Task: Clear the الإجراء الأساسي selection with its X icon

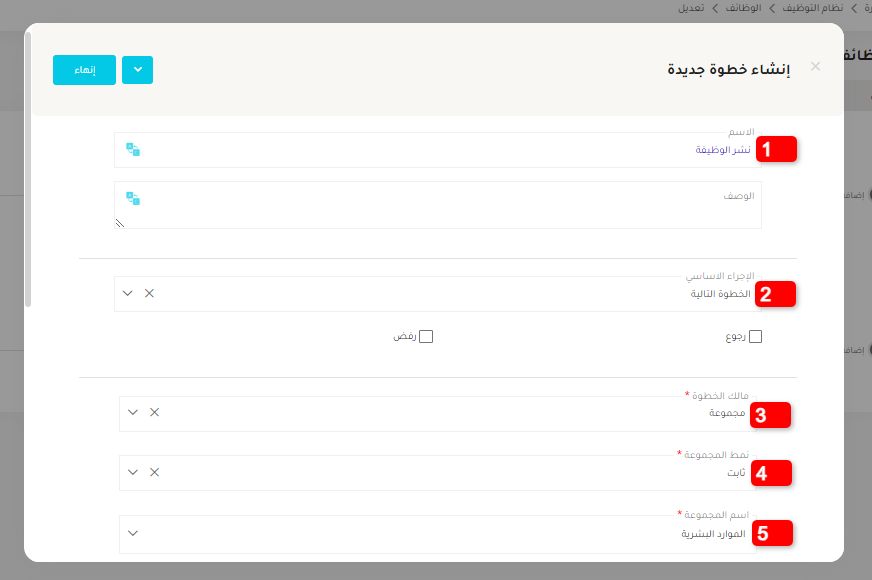Action: coord(149,294)
